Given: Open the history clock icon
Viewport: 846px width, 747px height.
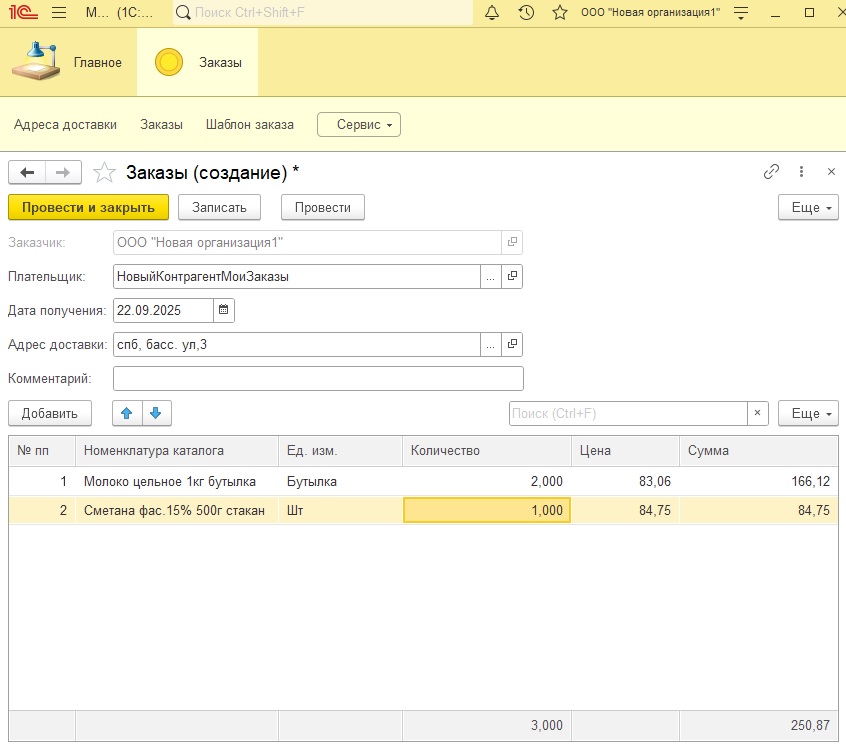Looking at the screenshot, I should (526, 13).
